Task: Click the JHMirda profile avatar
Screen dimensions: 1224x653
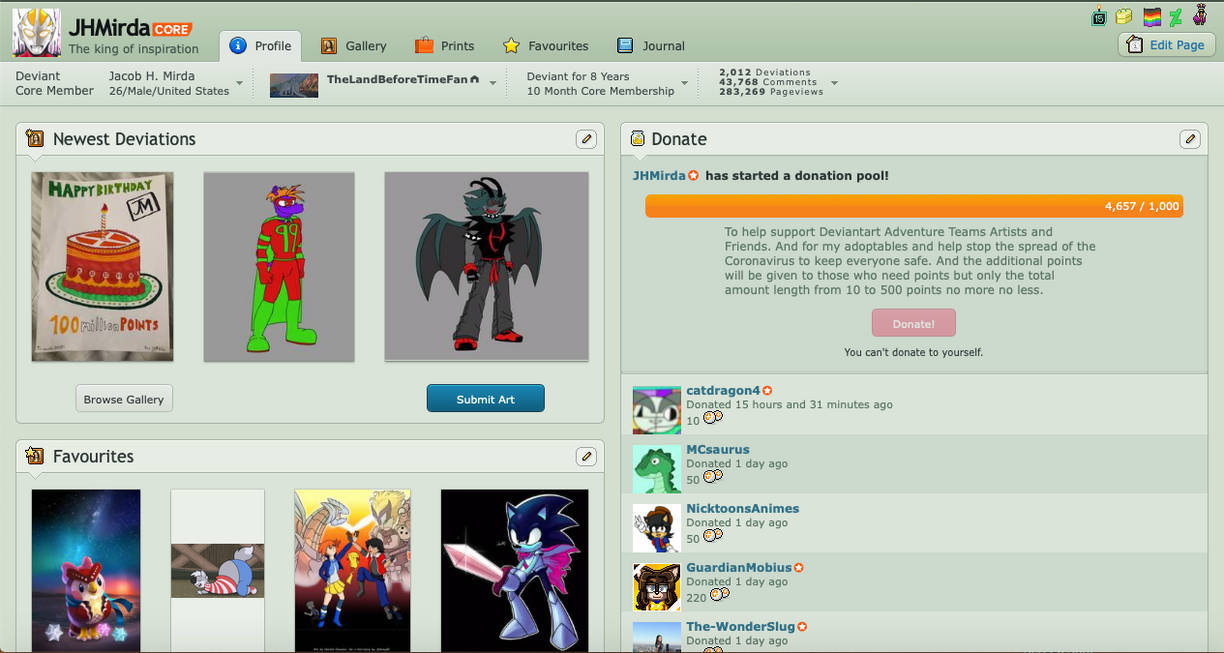Action: click(x=36, y=32)
